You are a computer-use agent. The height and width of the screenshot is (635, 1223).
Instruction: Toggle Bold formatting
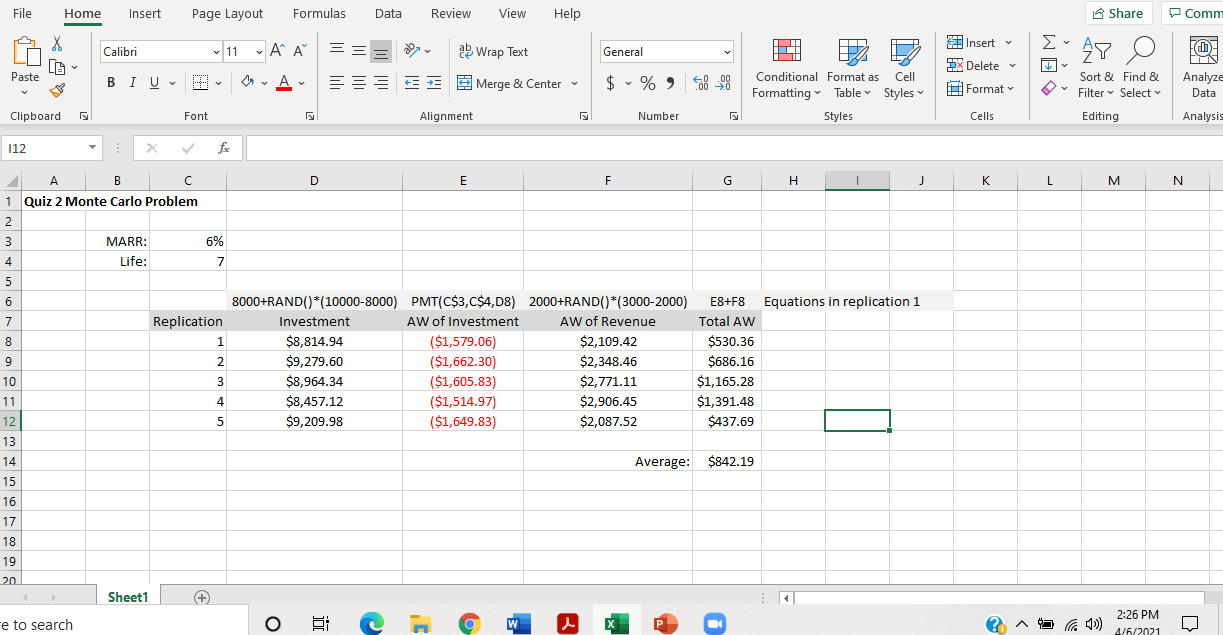[110, 84]
